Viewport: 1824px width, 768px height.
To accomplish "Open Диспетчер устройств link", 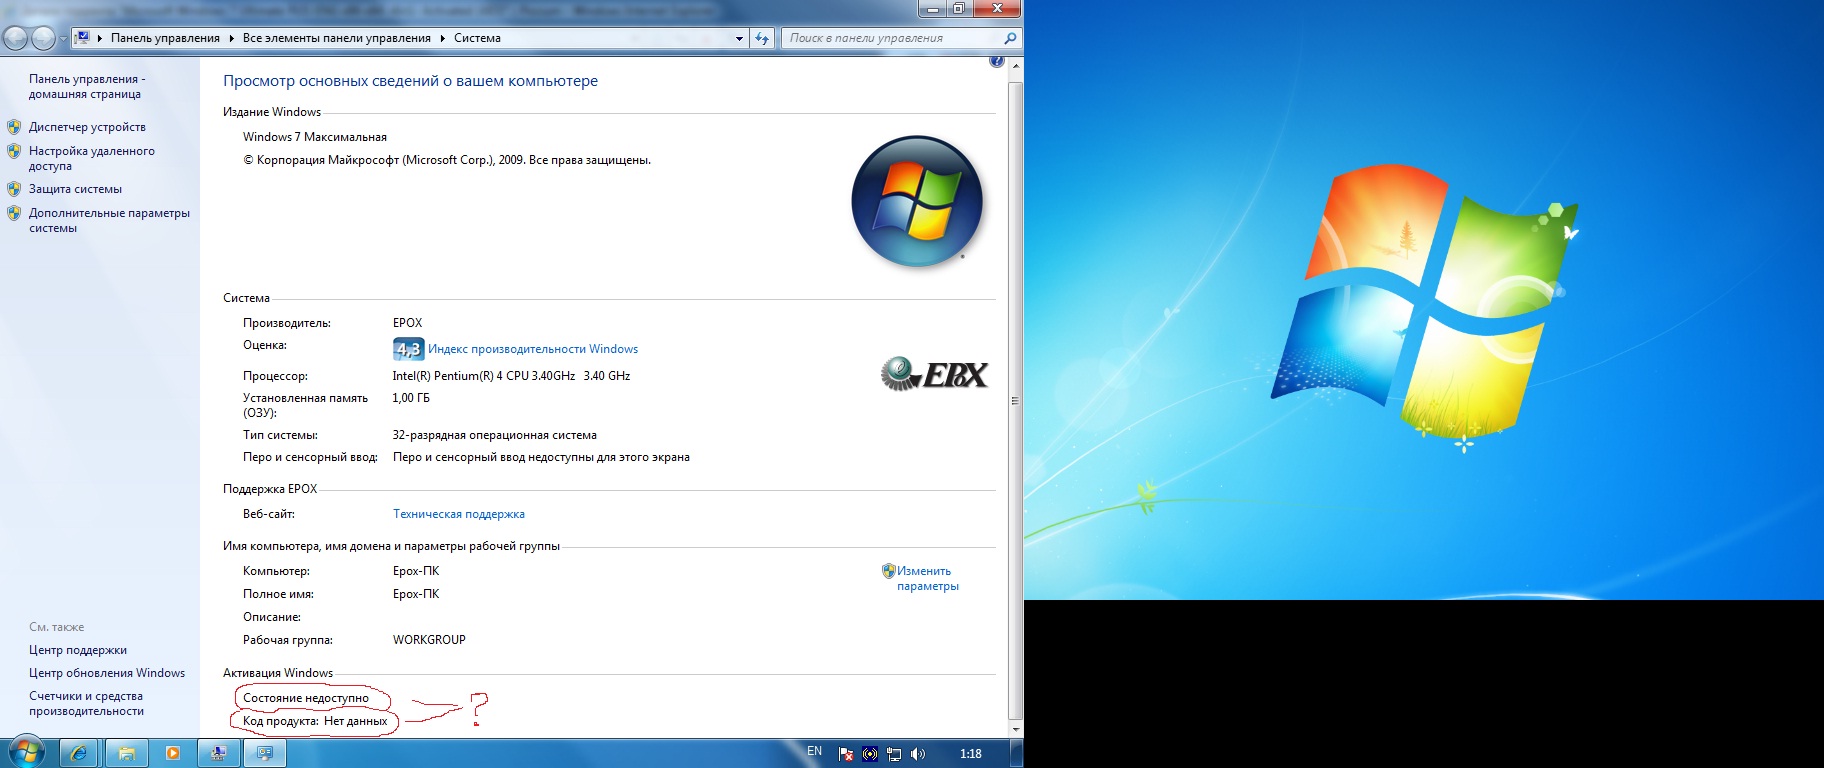I will coord(87,127).
